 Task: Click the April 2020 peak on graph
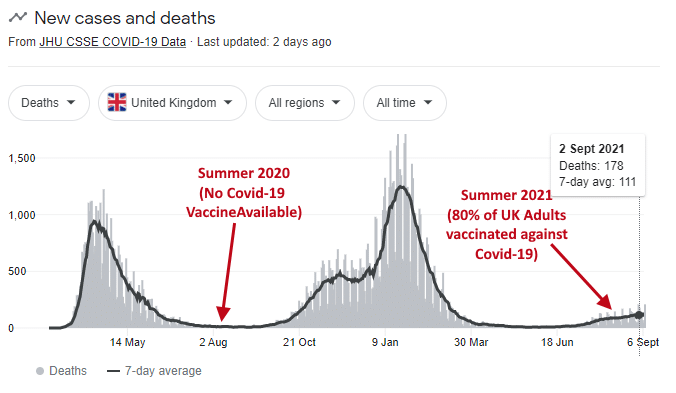coord(95,223)
